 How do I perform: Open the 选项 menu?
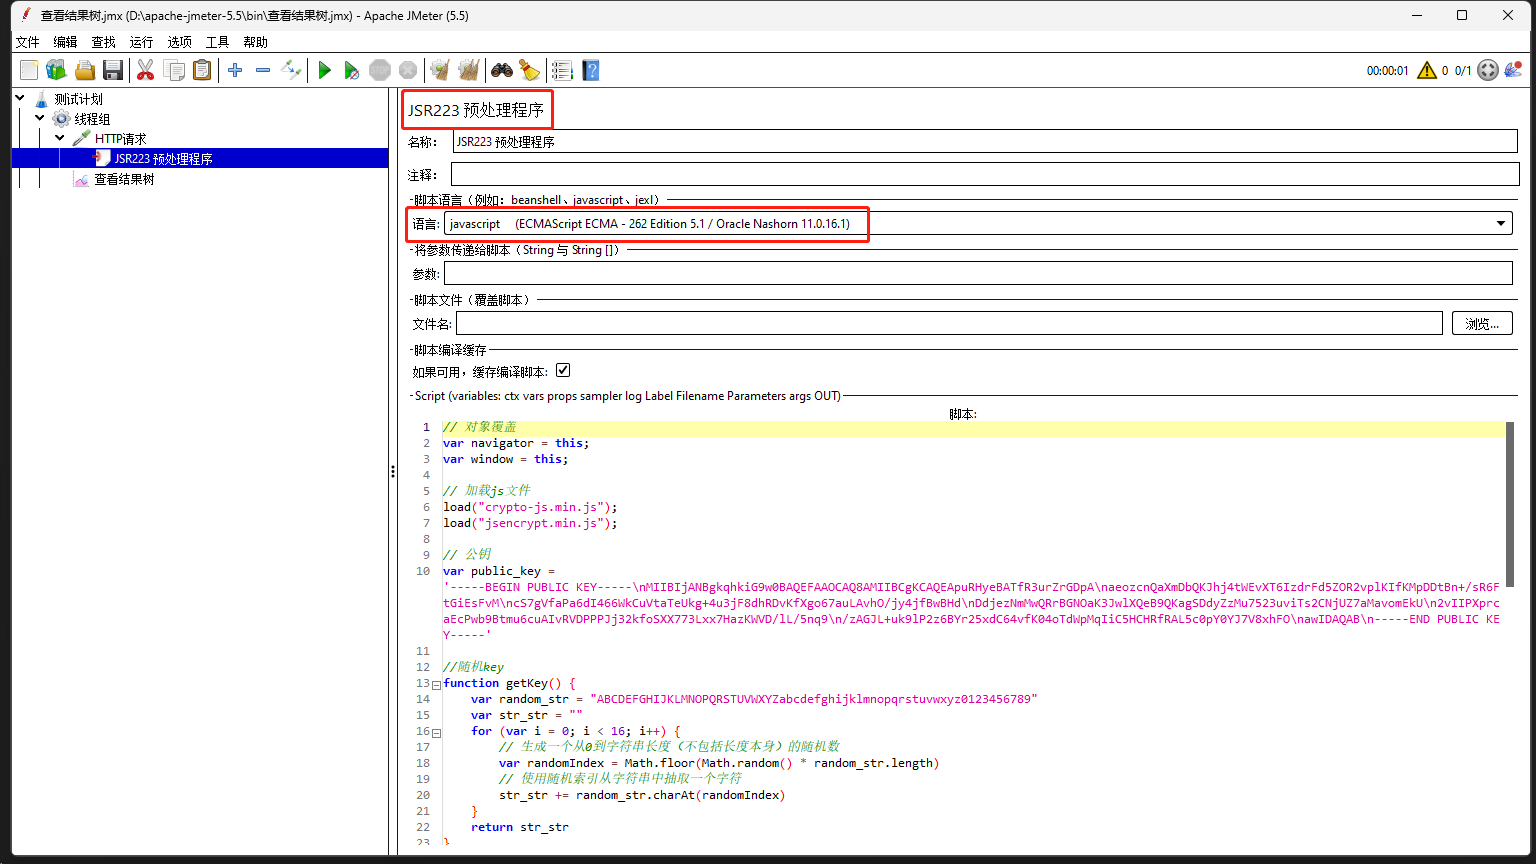point(179,42)
